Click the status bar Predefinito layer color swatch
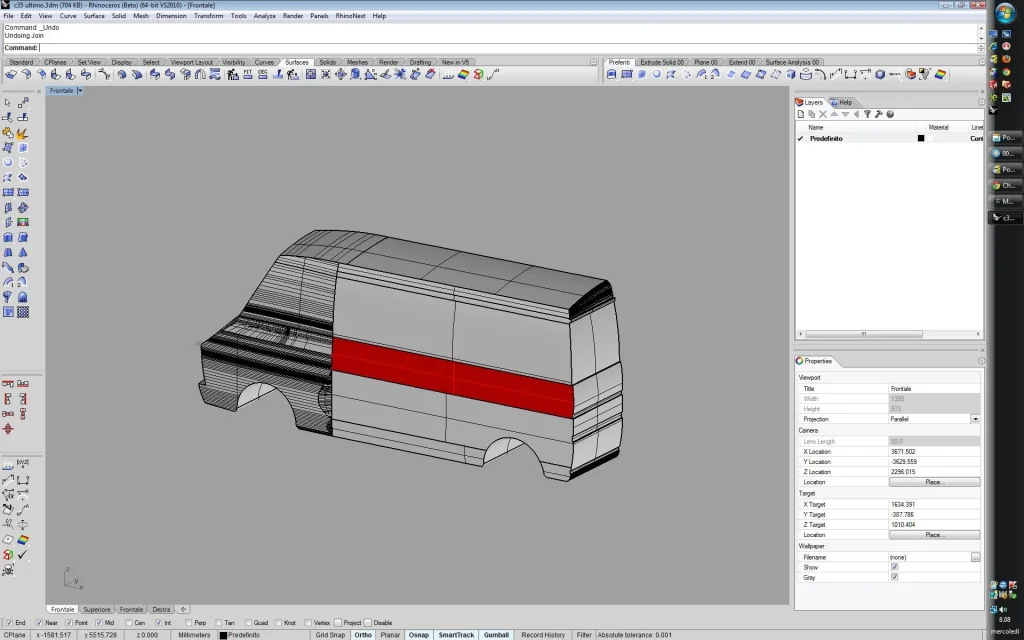The height and width of the screenshot is (640, 1024). (223, 635)
